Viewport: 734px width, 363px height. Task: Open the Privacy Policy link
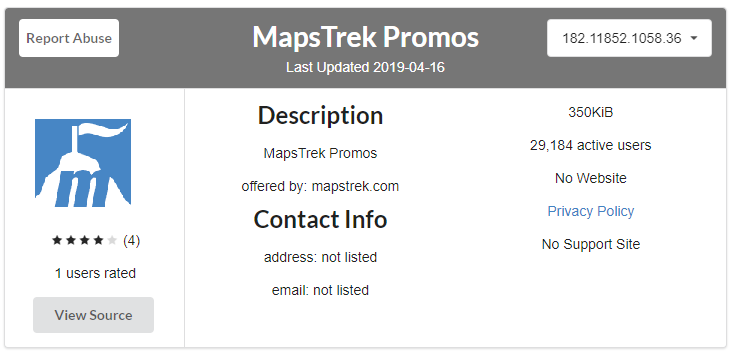tap(591, 211)
